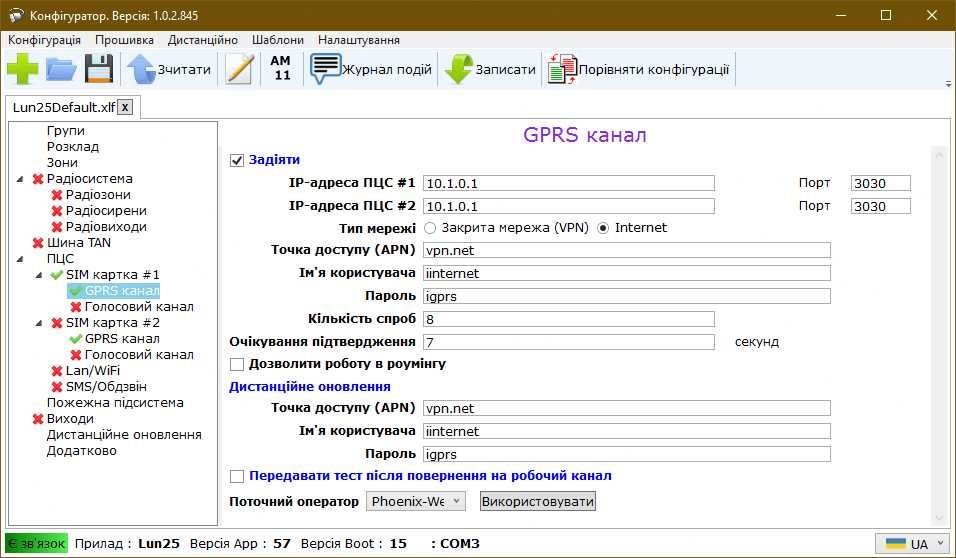Click Зчитати to read device config
The image size is (956, 558).
(169, 69)
